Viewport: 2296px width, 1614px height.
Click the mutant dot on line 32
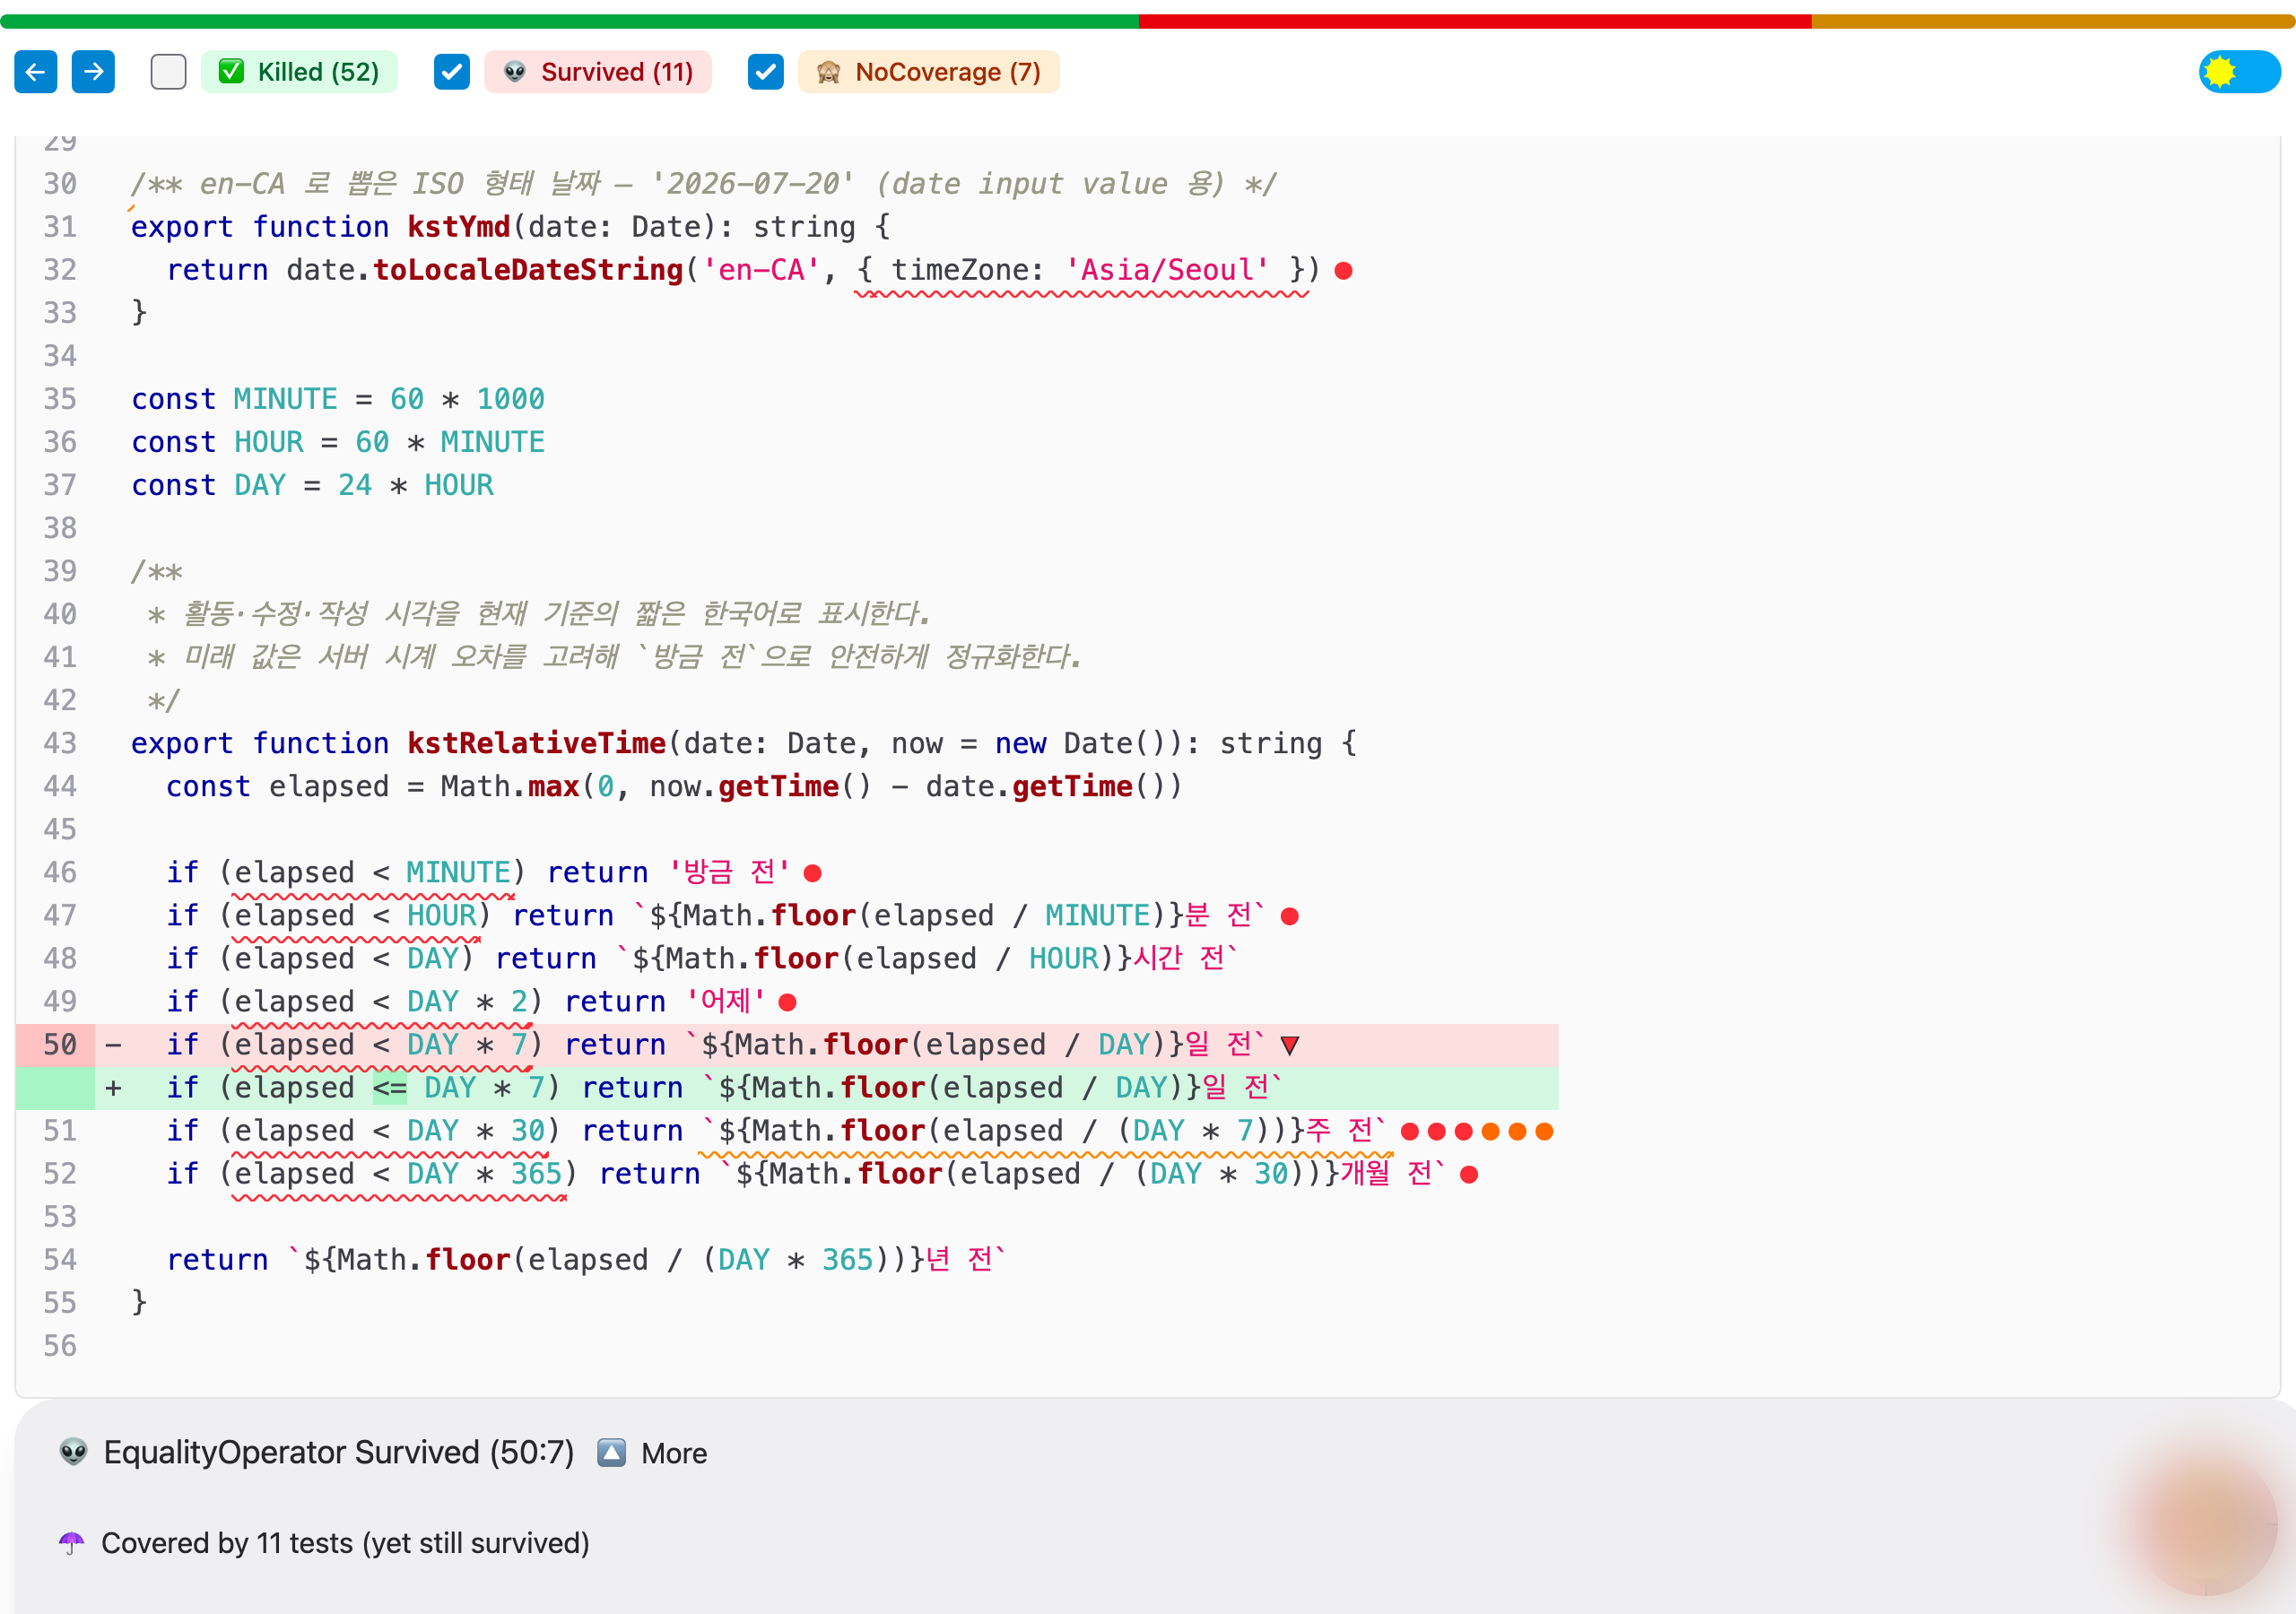pyautogui.click(x=1344, y=270)
